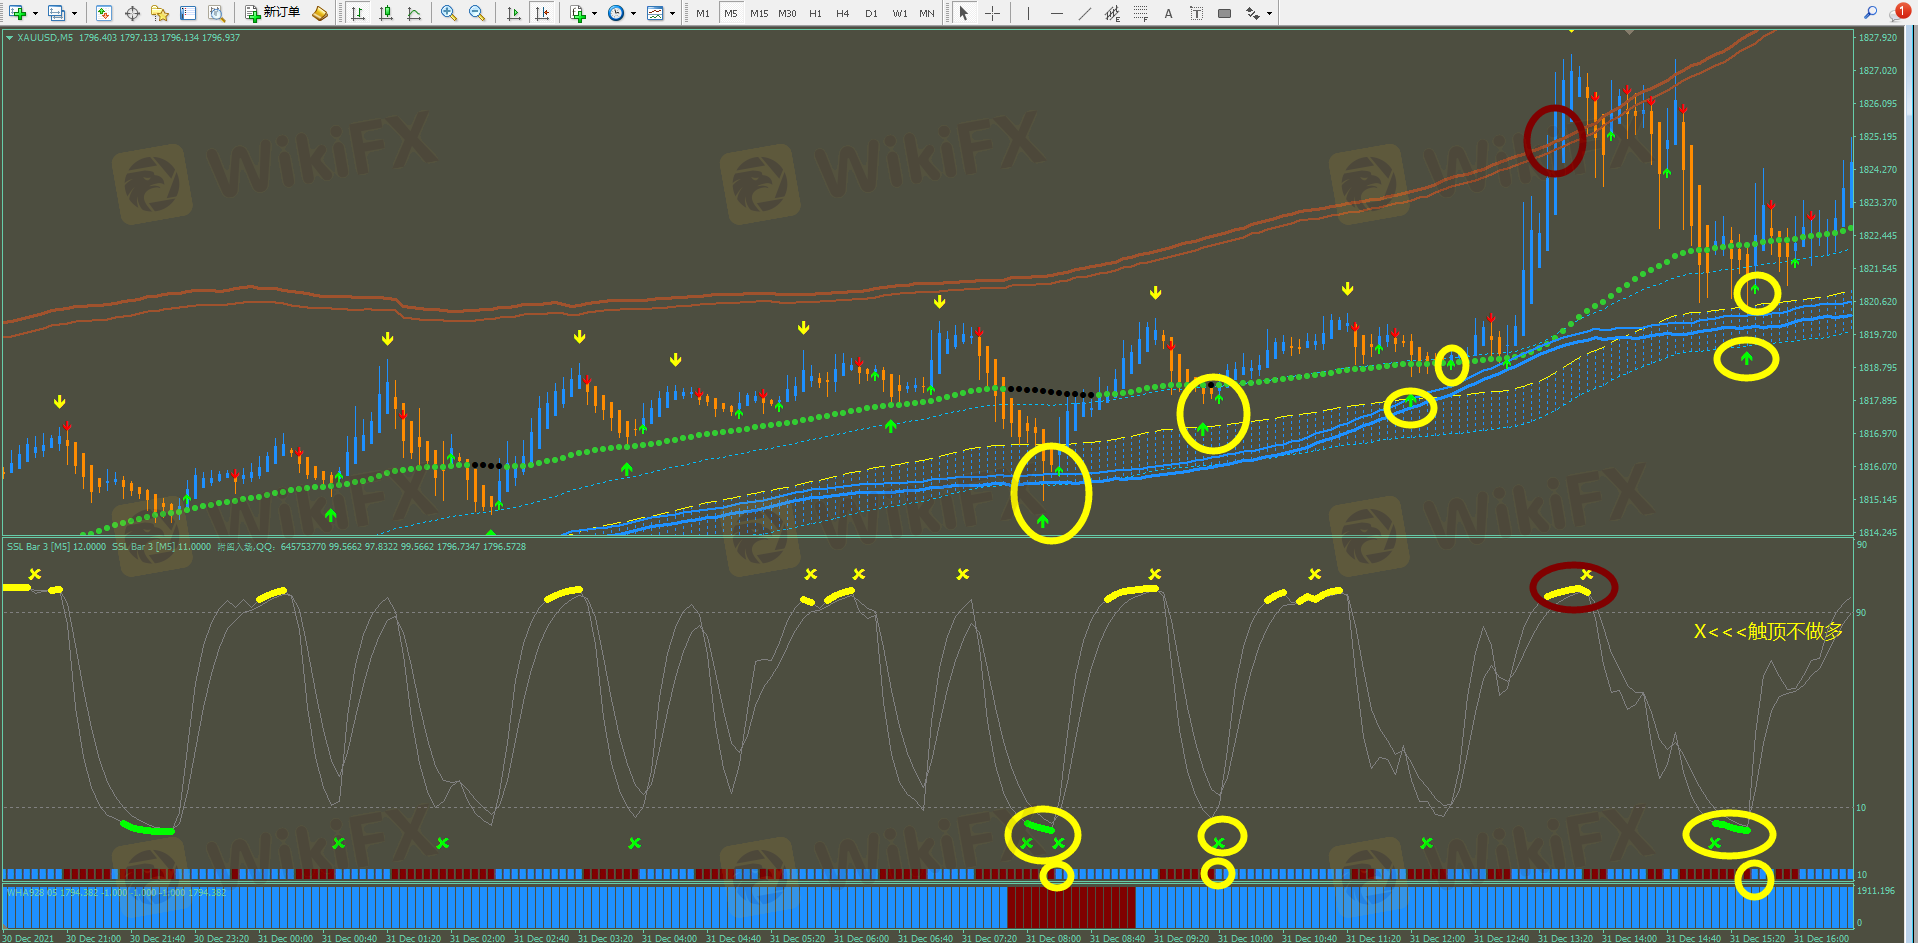This screenshot has width=1918, height=943.
Task: Open the Market Watch panel icon
Action: pyautogui.click(x=104, y=13)
